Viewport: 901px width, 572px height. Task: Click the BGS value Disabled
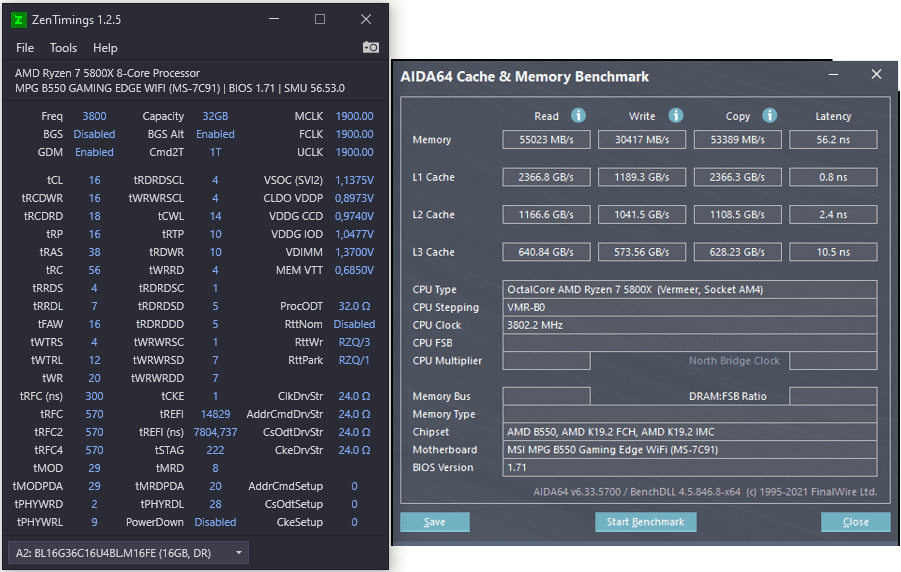94,134
